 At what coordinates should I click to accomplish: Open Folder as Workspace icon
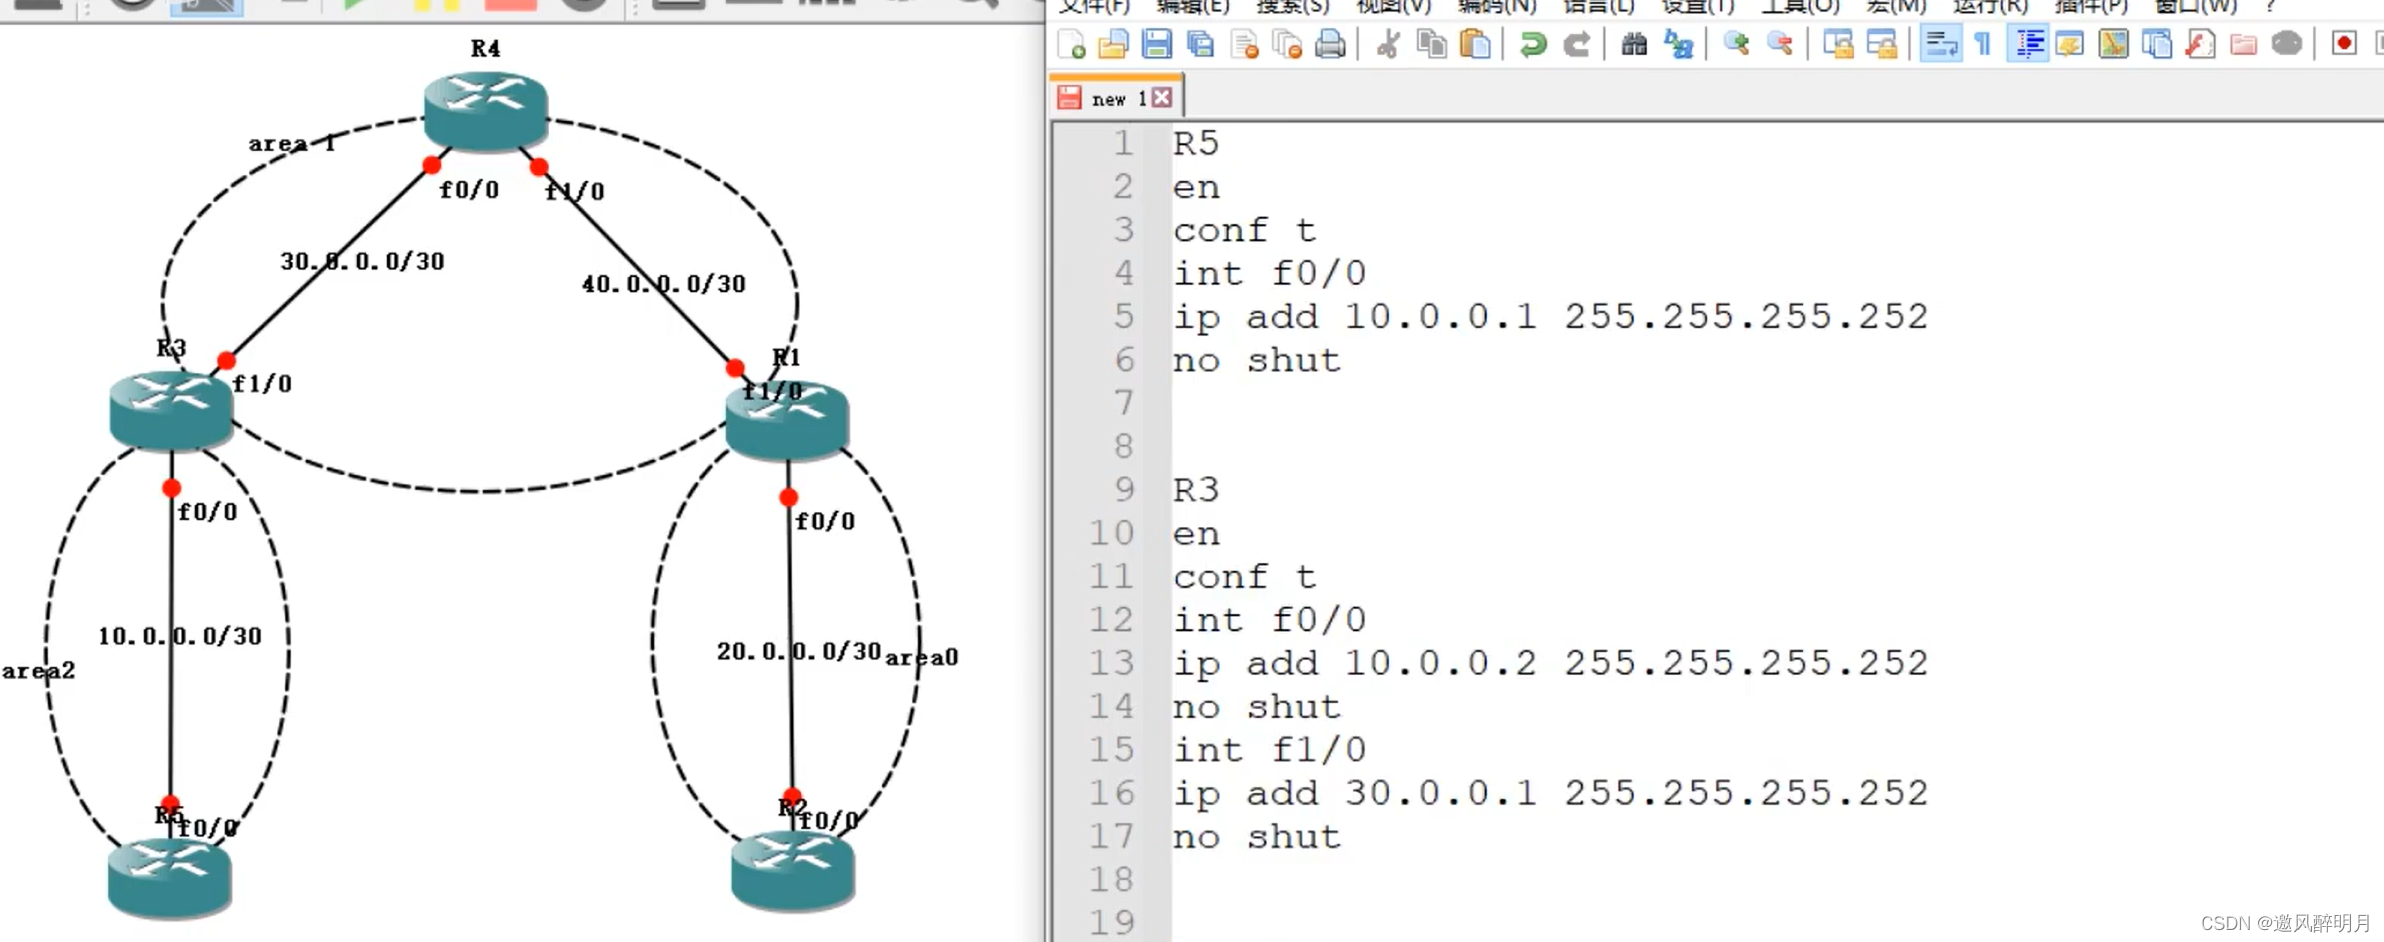2243,44
